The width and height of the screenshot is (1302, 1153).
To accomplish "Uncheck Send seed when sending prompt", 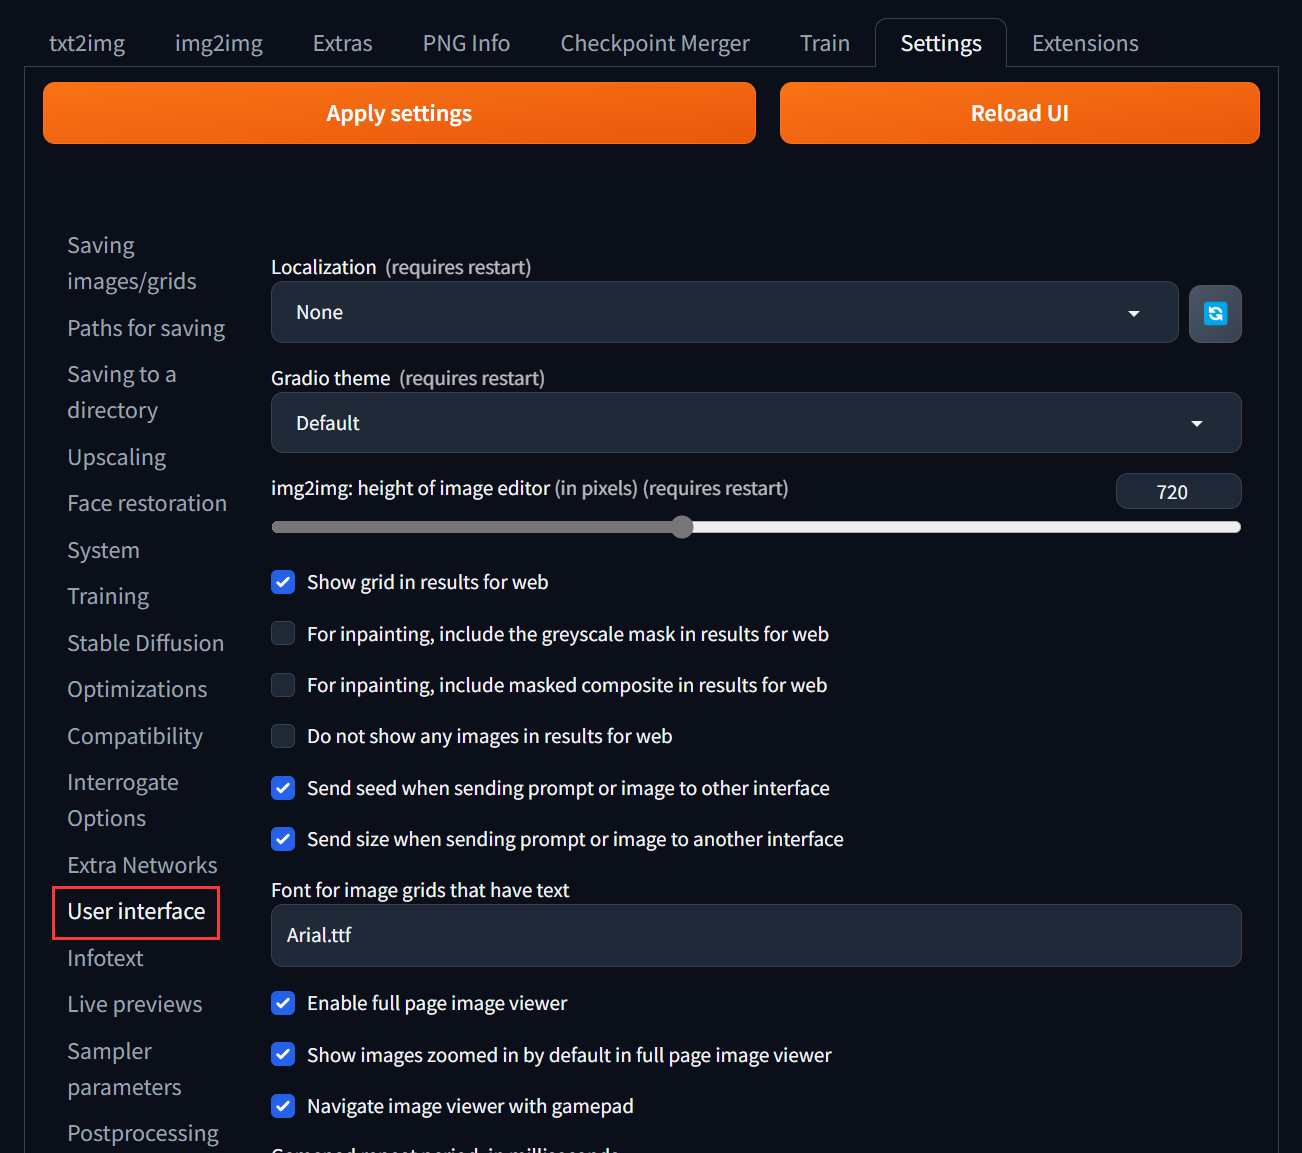I will click(283, 787).
